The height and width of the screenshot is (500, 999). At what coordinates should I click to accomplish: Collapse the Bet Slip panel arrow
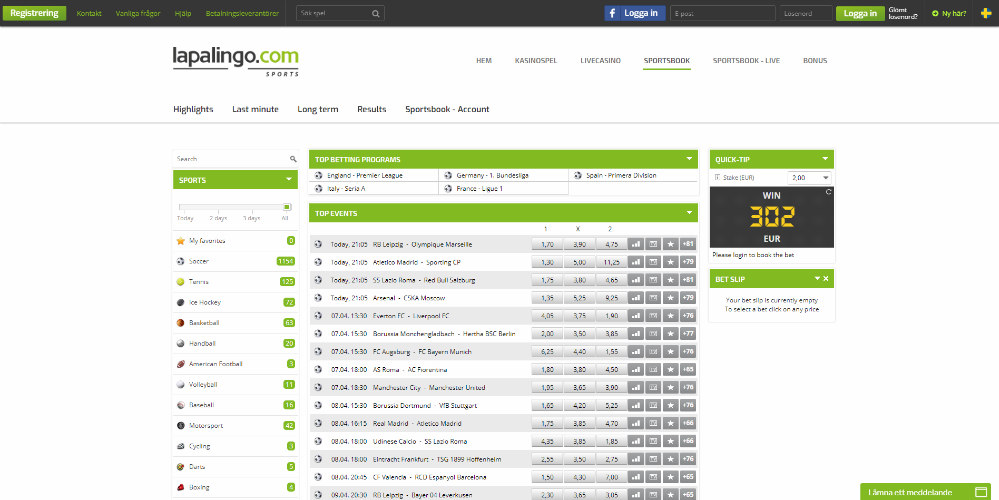point(817,278)
